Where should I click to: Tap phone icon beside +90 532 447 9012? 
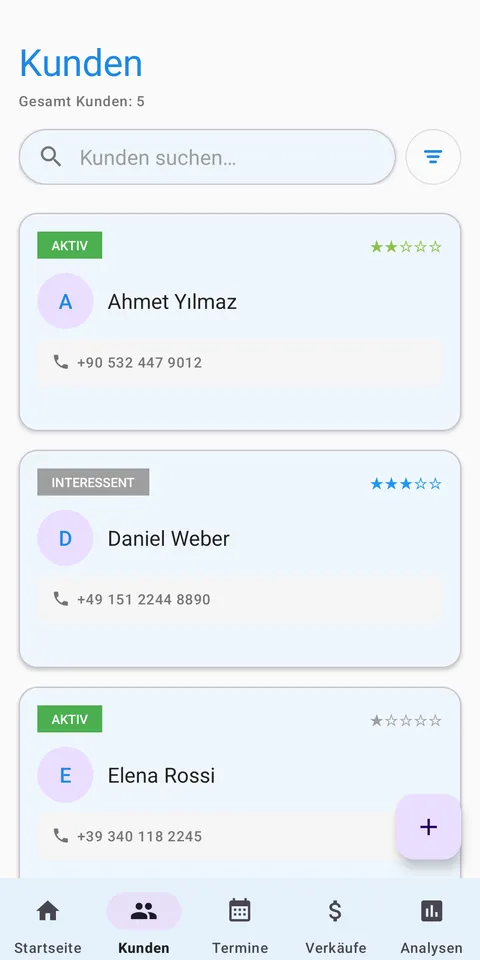(61, 362)
